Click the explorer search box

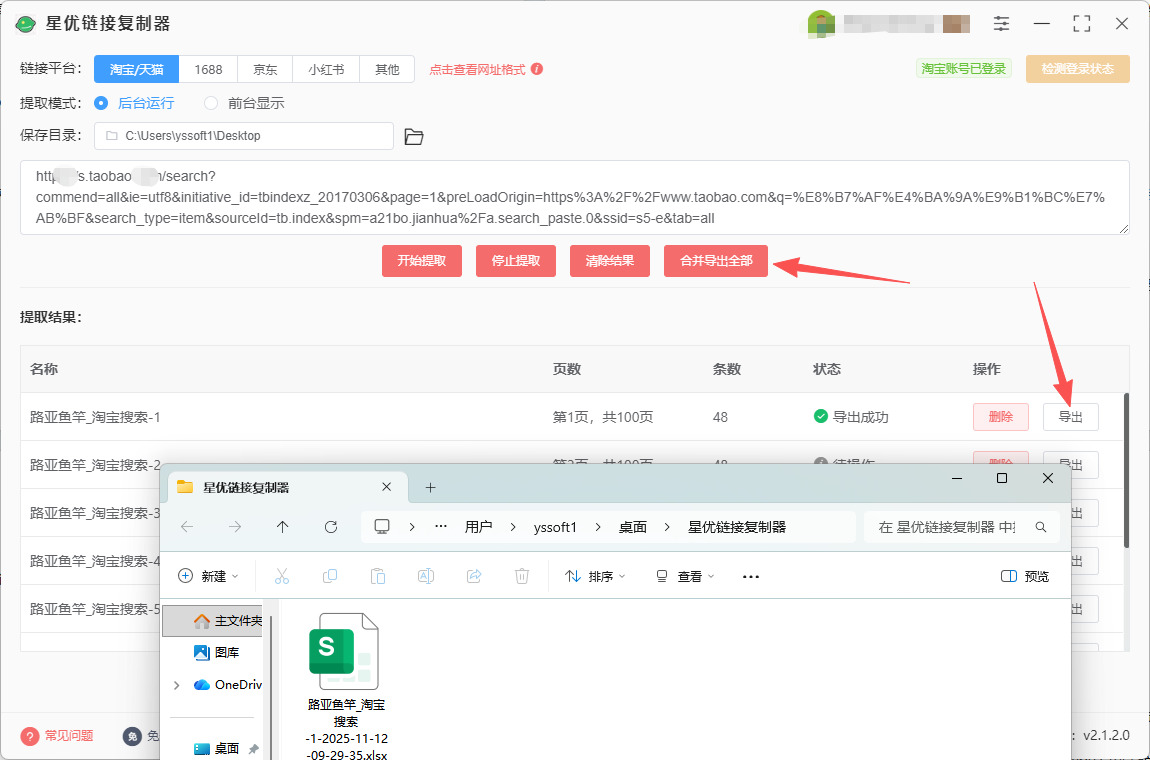pos(962,527)
